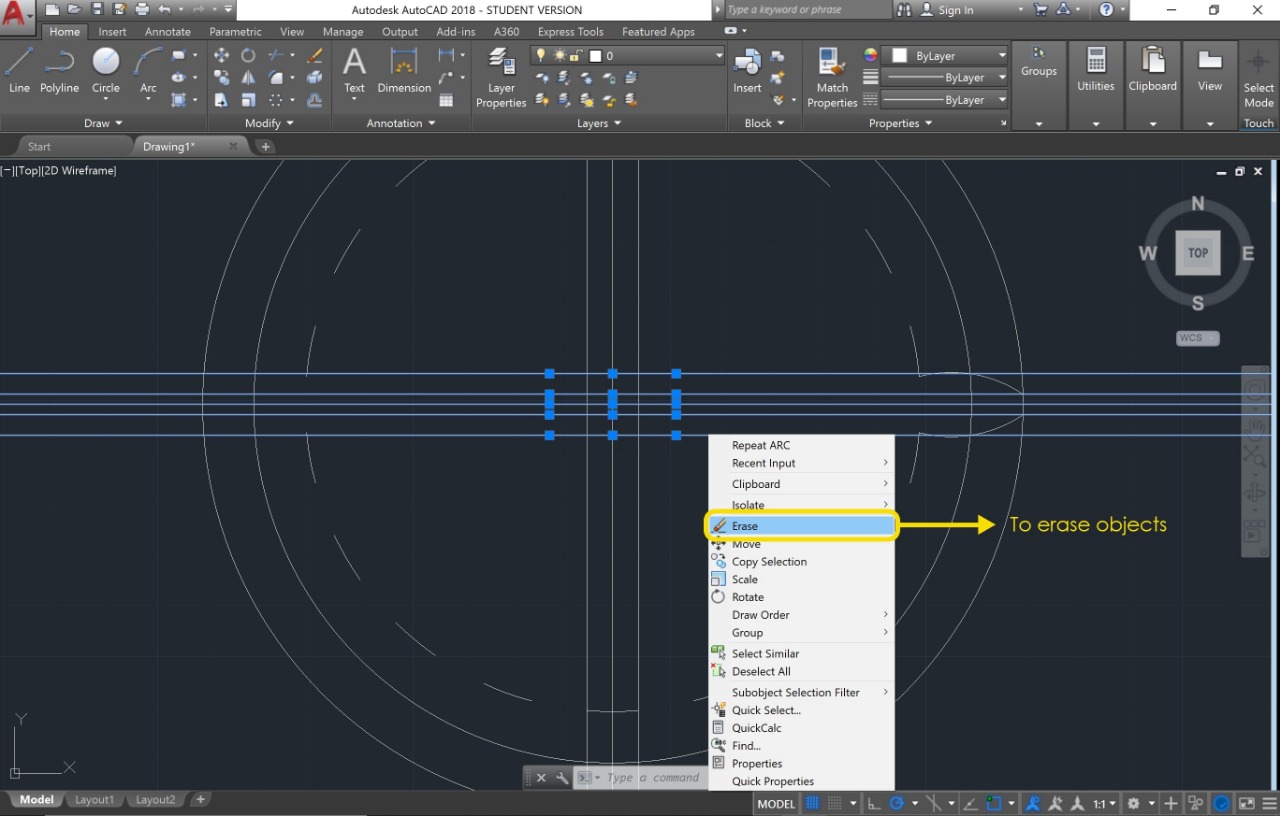Viewport: 1280px width, 816px height.
Task: Click Repeat ARC in context menu
Action: click(801, 446)
